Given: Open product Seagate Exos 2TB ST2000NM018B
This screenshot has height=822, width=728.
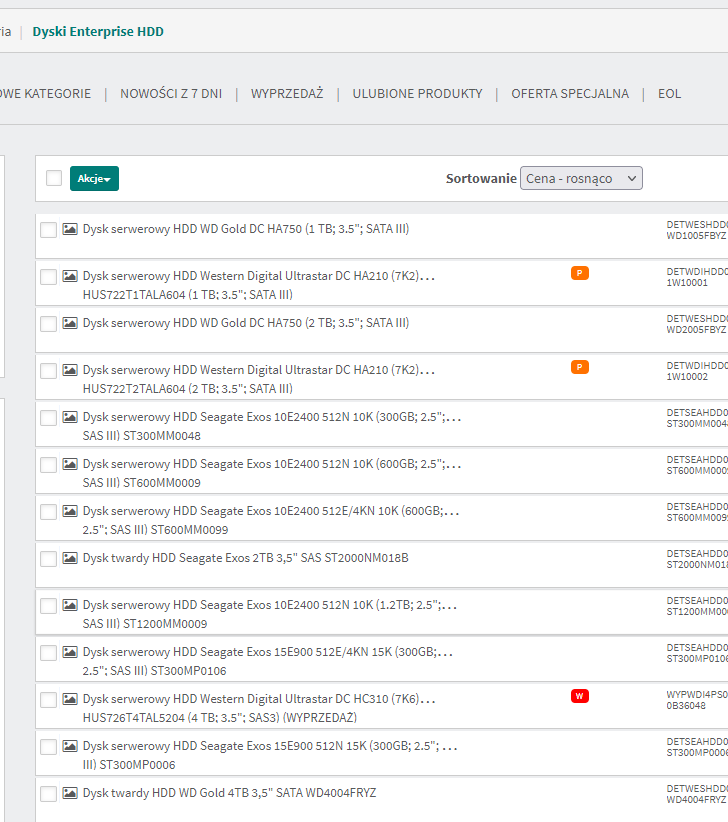Looking at the screenshot, I should [245, 558].
